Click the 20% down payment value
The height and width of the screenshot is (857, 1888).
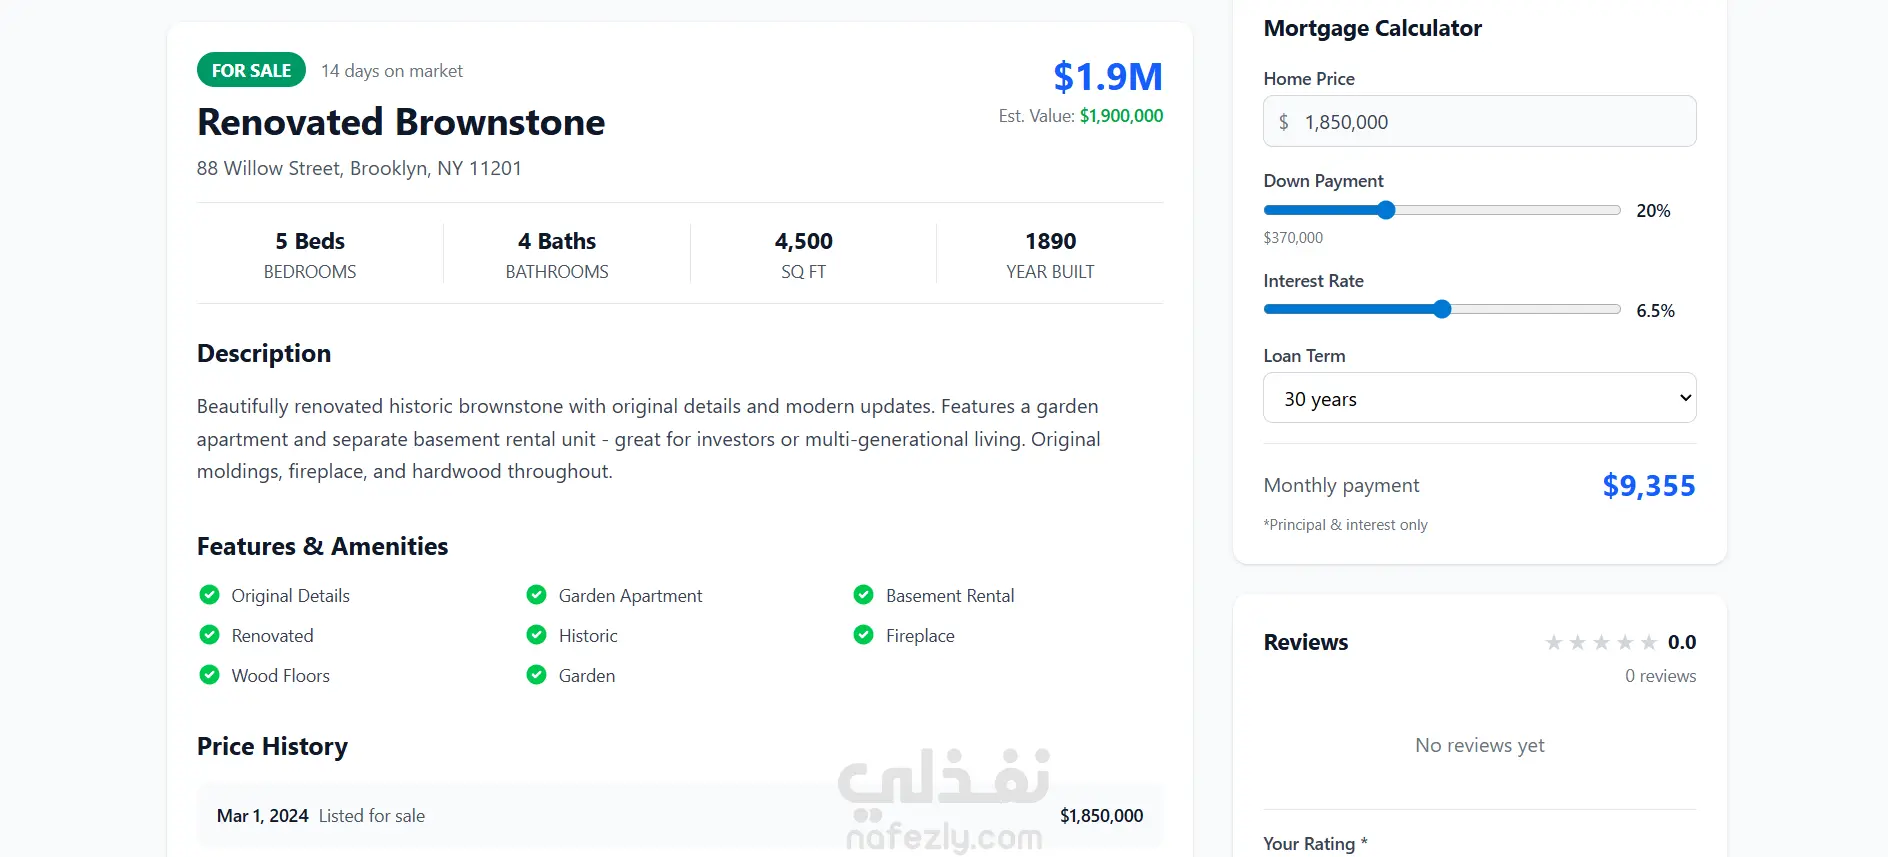(x=1653, y=211)
